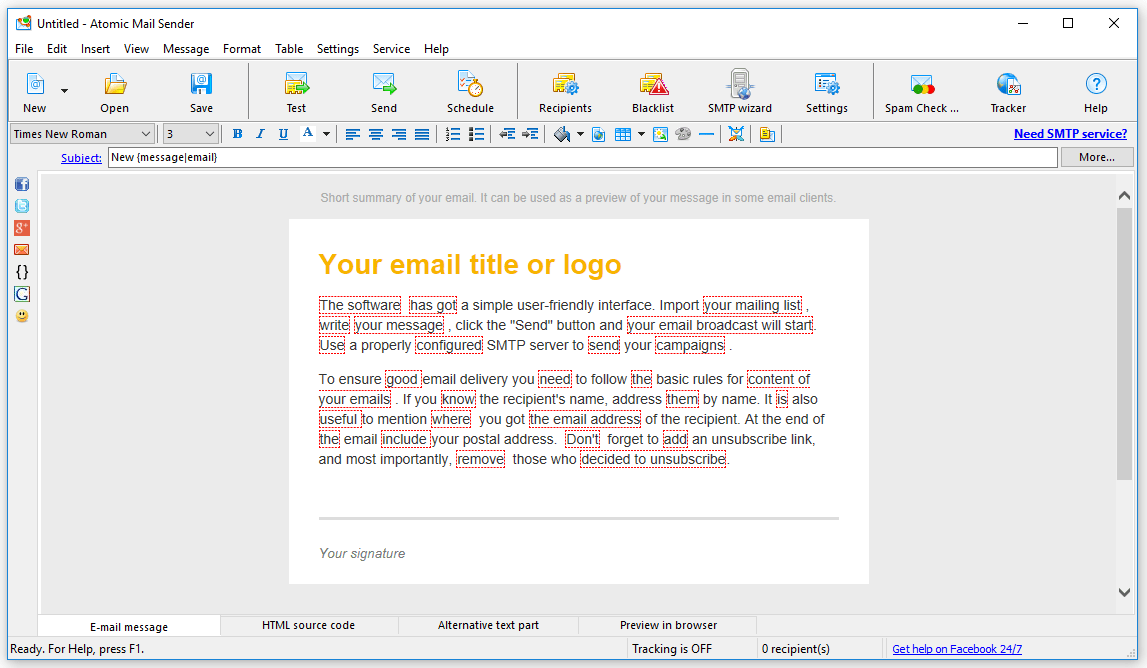Screen dimensions: 1147x668
Task: Click the Google Plus sidebar icon
Action: pyautogui.click(x=22, y=228)
